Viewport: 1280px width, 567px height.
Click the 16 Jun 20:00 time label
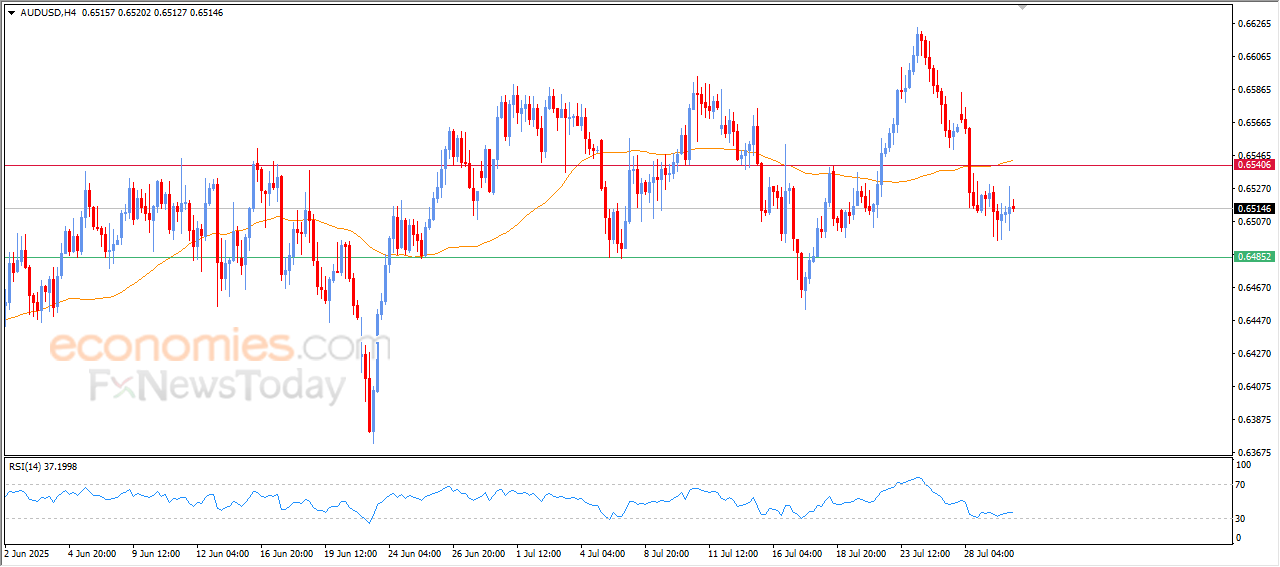pyautogui.click(x=289, y=552)
